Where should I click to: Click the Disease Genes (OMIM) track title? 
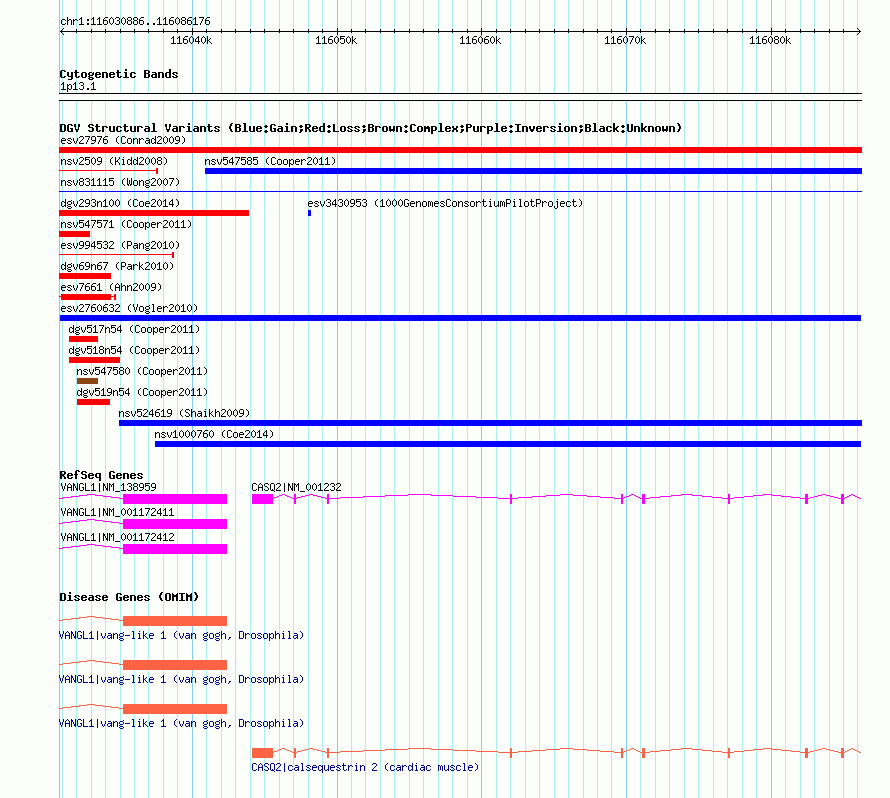tap(129, 597)
